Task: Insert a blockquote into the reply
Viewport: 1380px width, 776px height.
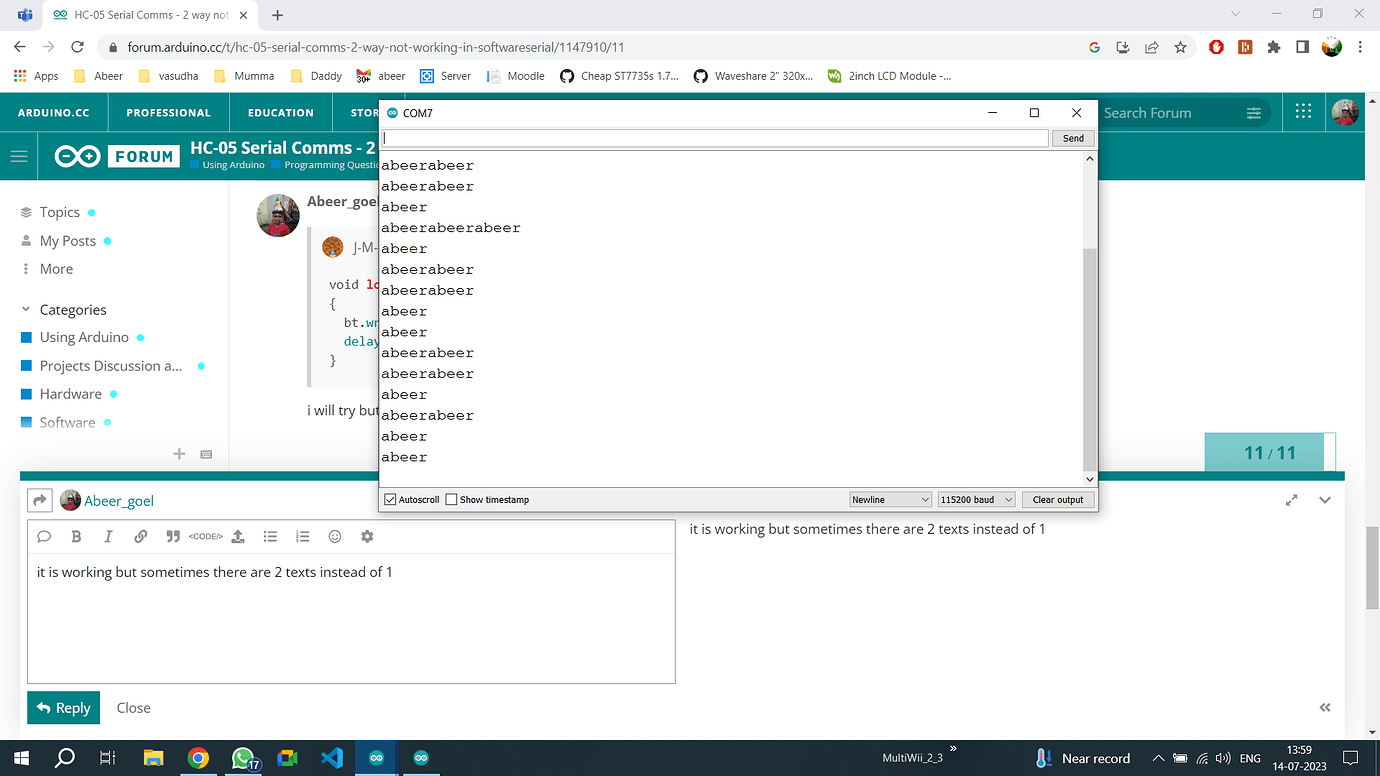Action: pyautogui.click(x=172, y=536)
